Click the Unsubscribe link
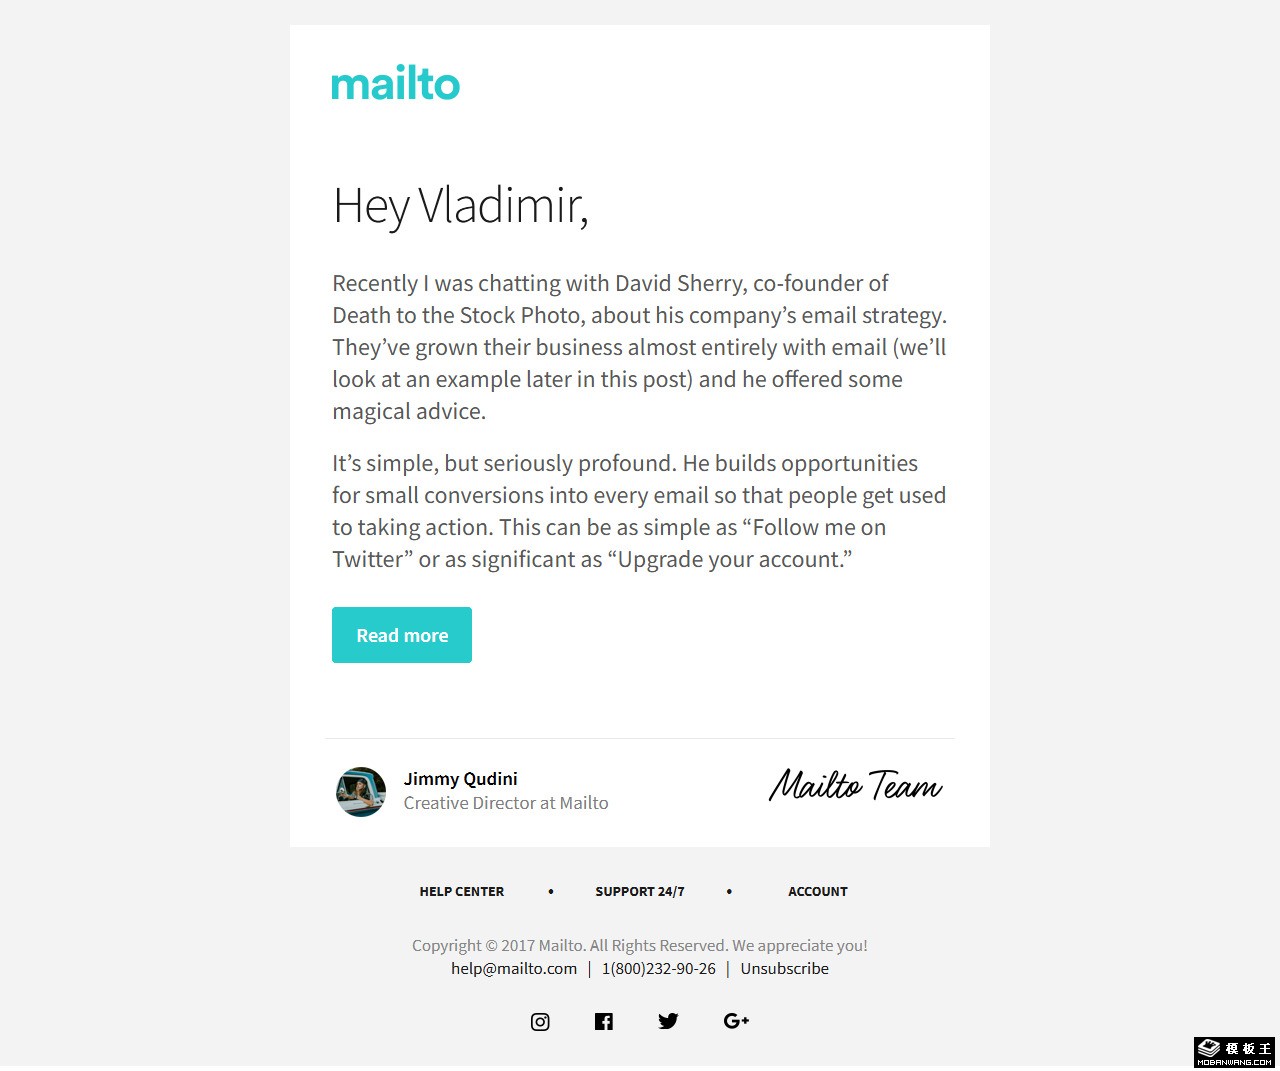Viewport: 1280px width, 1071px height. click(x=785, y=969)
